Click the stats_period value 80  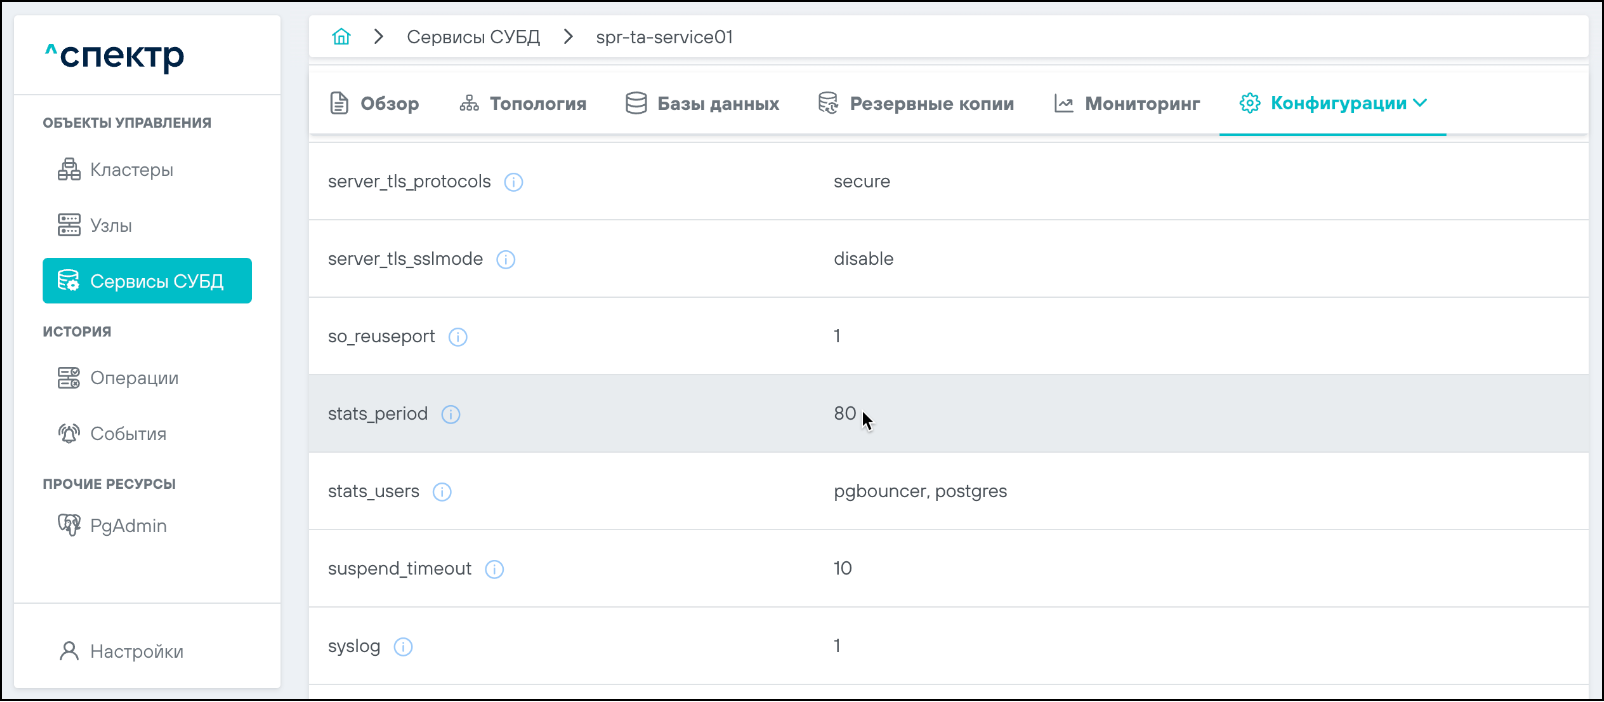[x=845, y=414]
